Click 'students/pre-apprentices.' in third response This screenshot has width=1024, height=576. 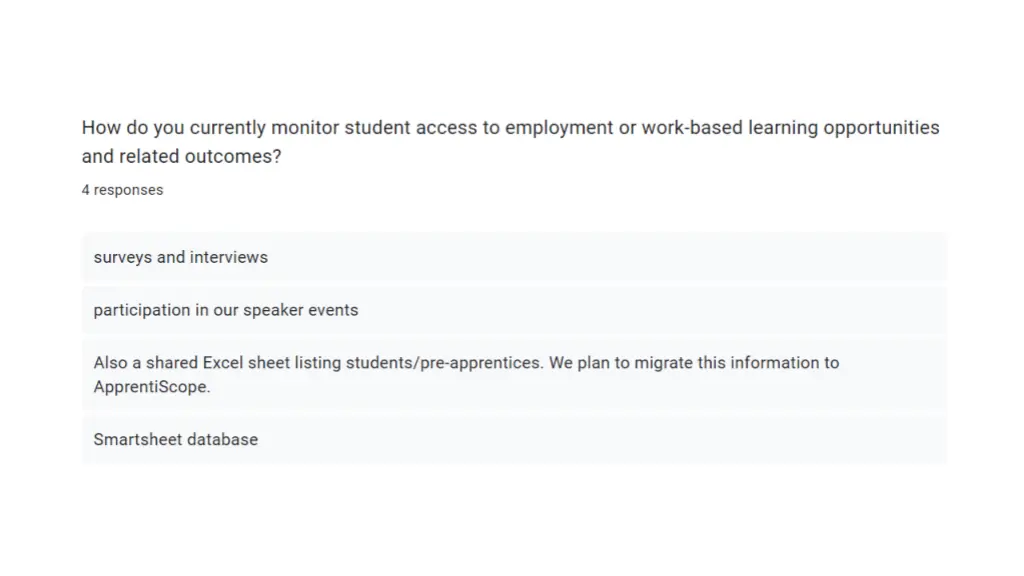(x=445, y=363)
